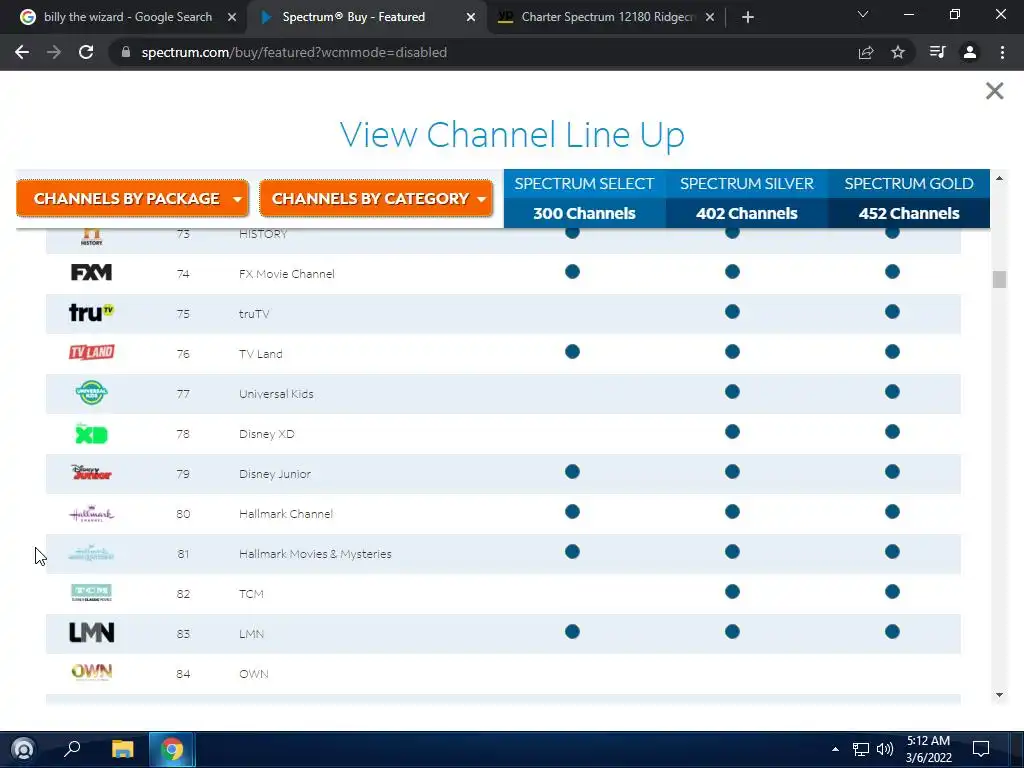The height and width of the screenshot is (768, 1024).
Task: Select the Spectrum Gold package header
Action: click(908, 199)
